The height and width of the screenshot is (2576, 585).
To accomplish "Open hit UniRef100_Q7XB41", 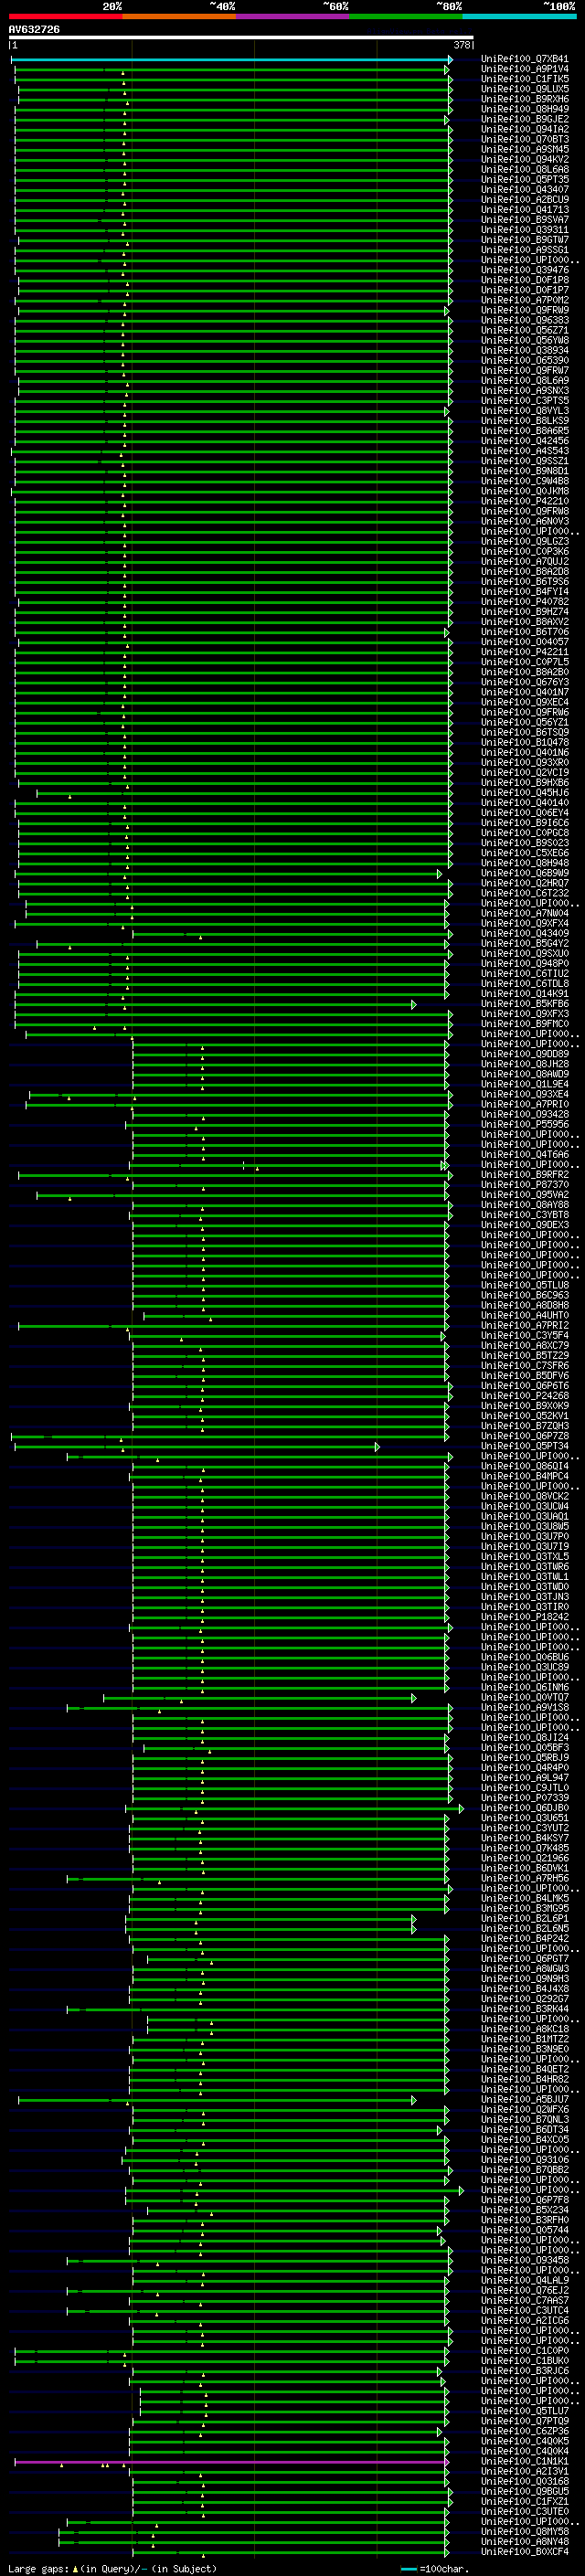I will (525, 60).
